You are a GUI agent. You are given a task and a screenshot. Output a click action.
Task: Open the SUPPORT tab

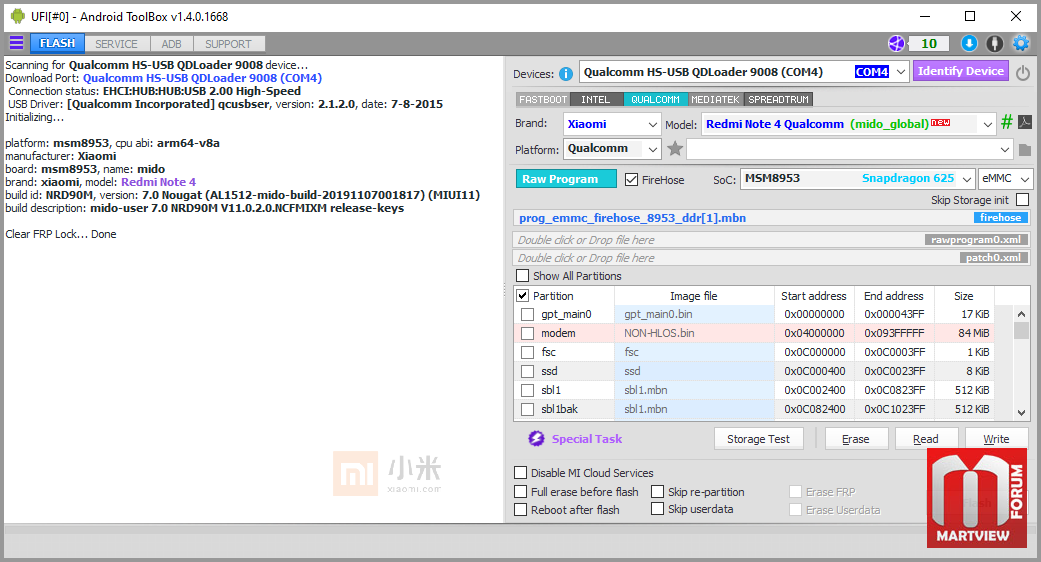pyautogui.click(x=228, y=44)
